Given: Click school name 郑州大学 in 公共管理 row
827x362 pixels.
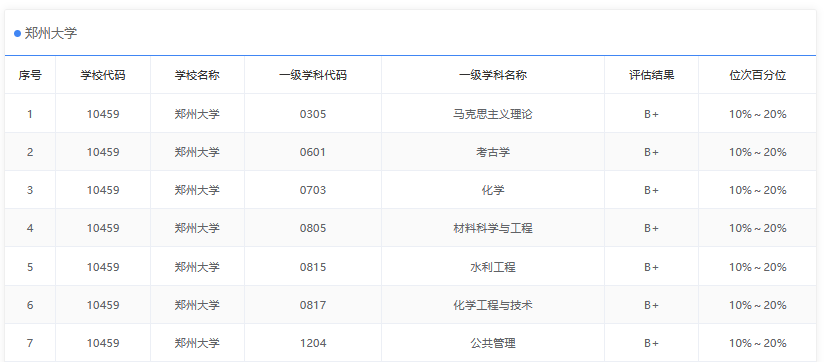Looking at the screenshot, I should tap(197, 343).
